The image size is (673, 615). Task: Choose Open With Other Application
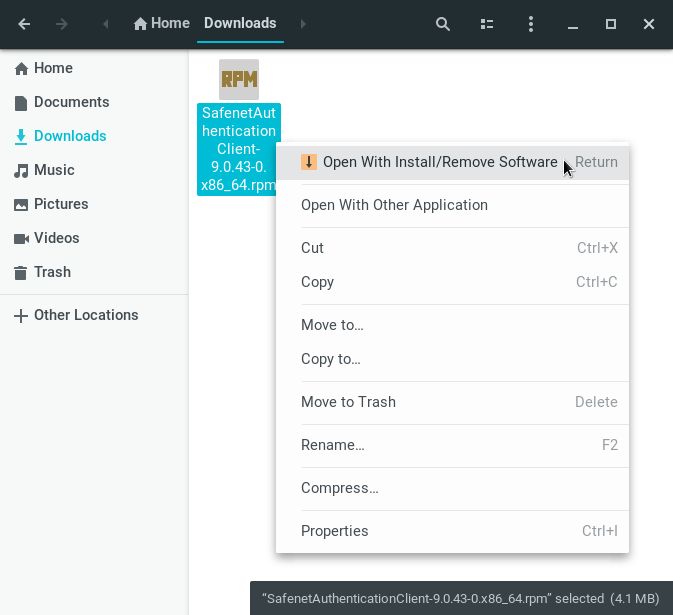click(452, 205)
